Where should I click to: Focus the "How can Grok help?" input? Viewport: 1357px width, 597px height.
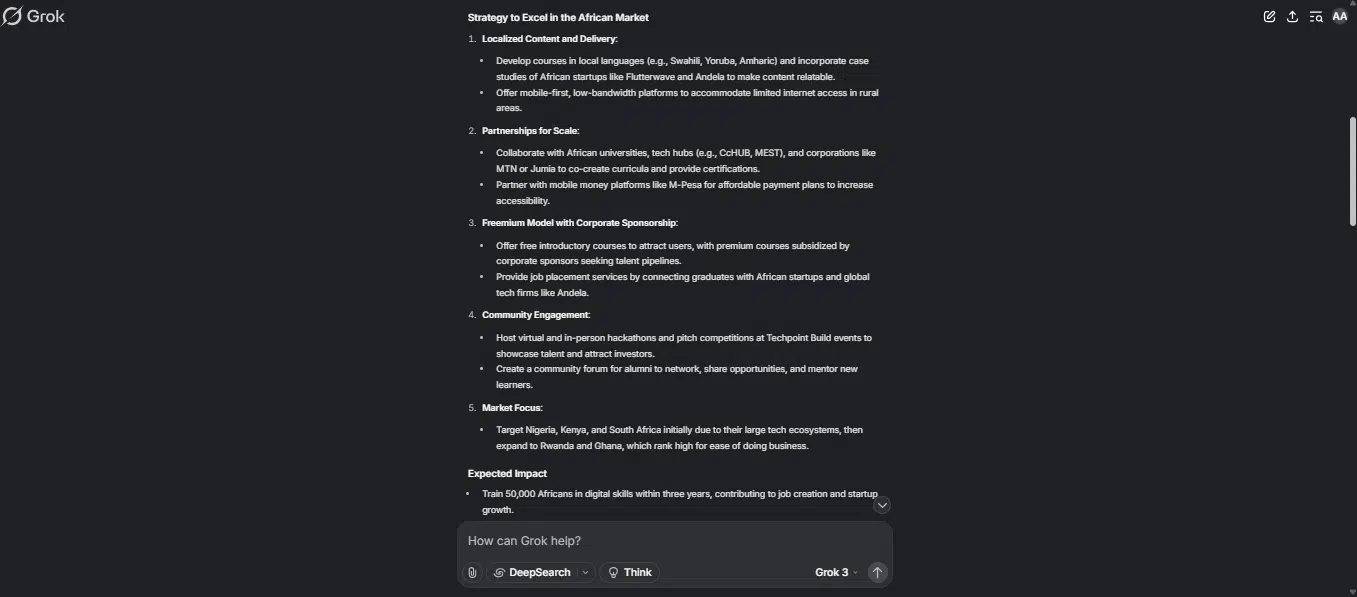point(674,541)
